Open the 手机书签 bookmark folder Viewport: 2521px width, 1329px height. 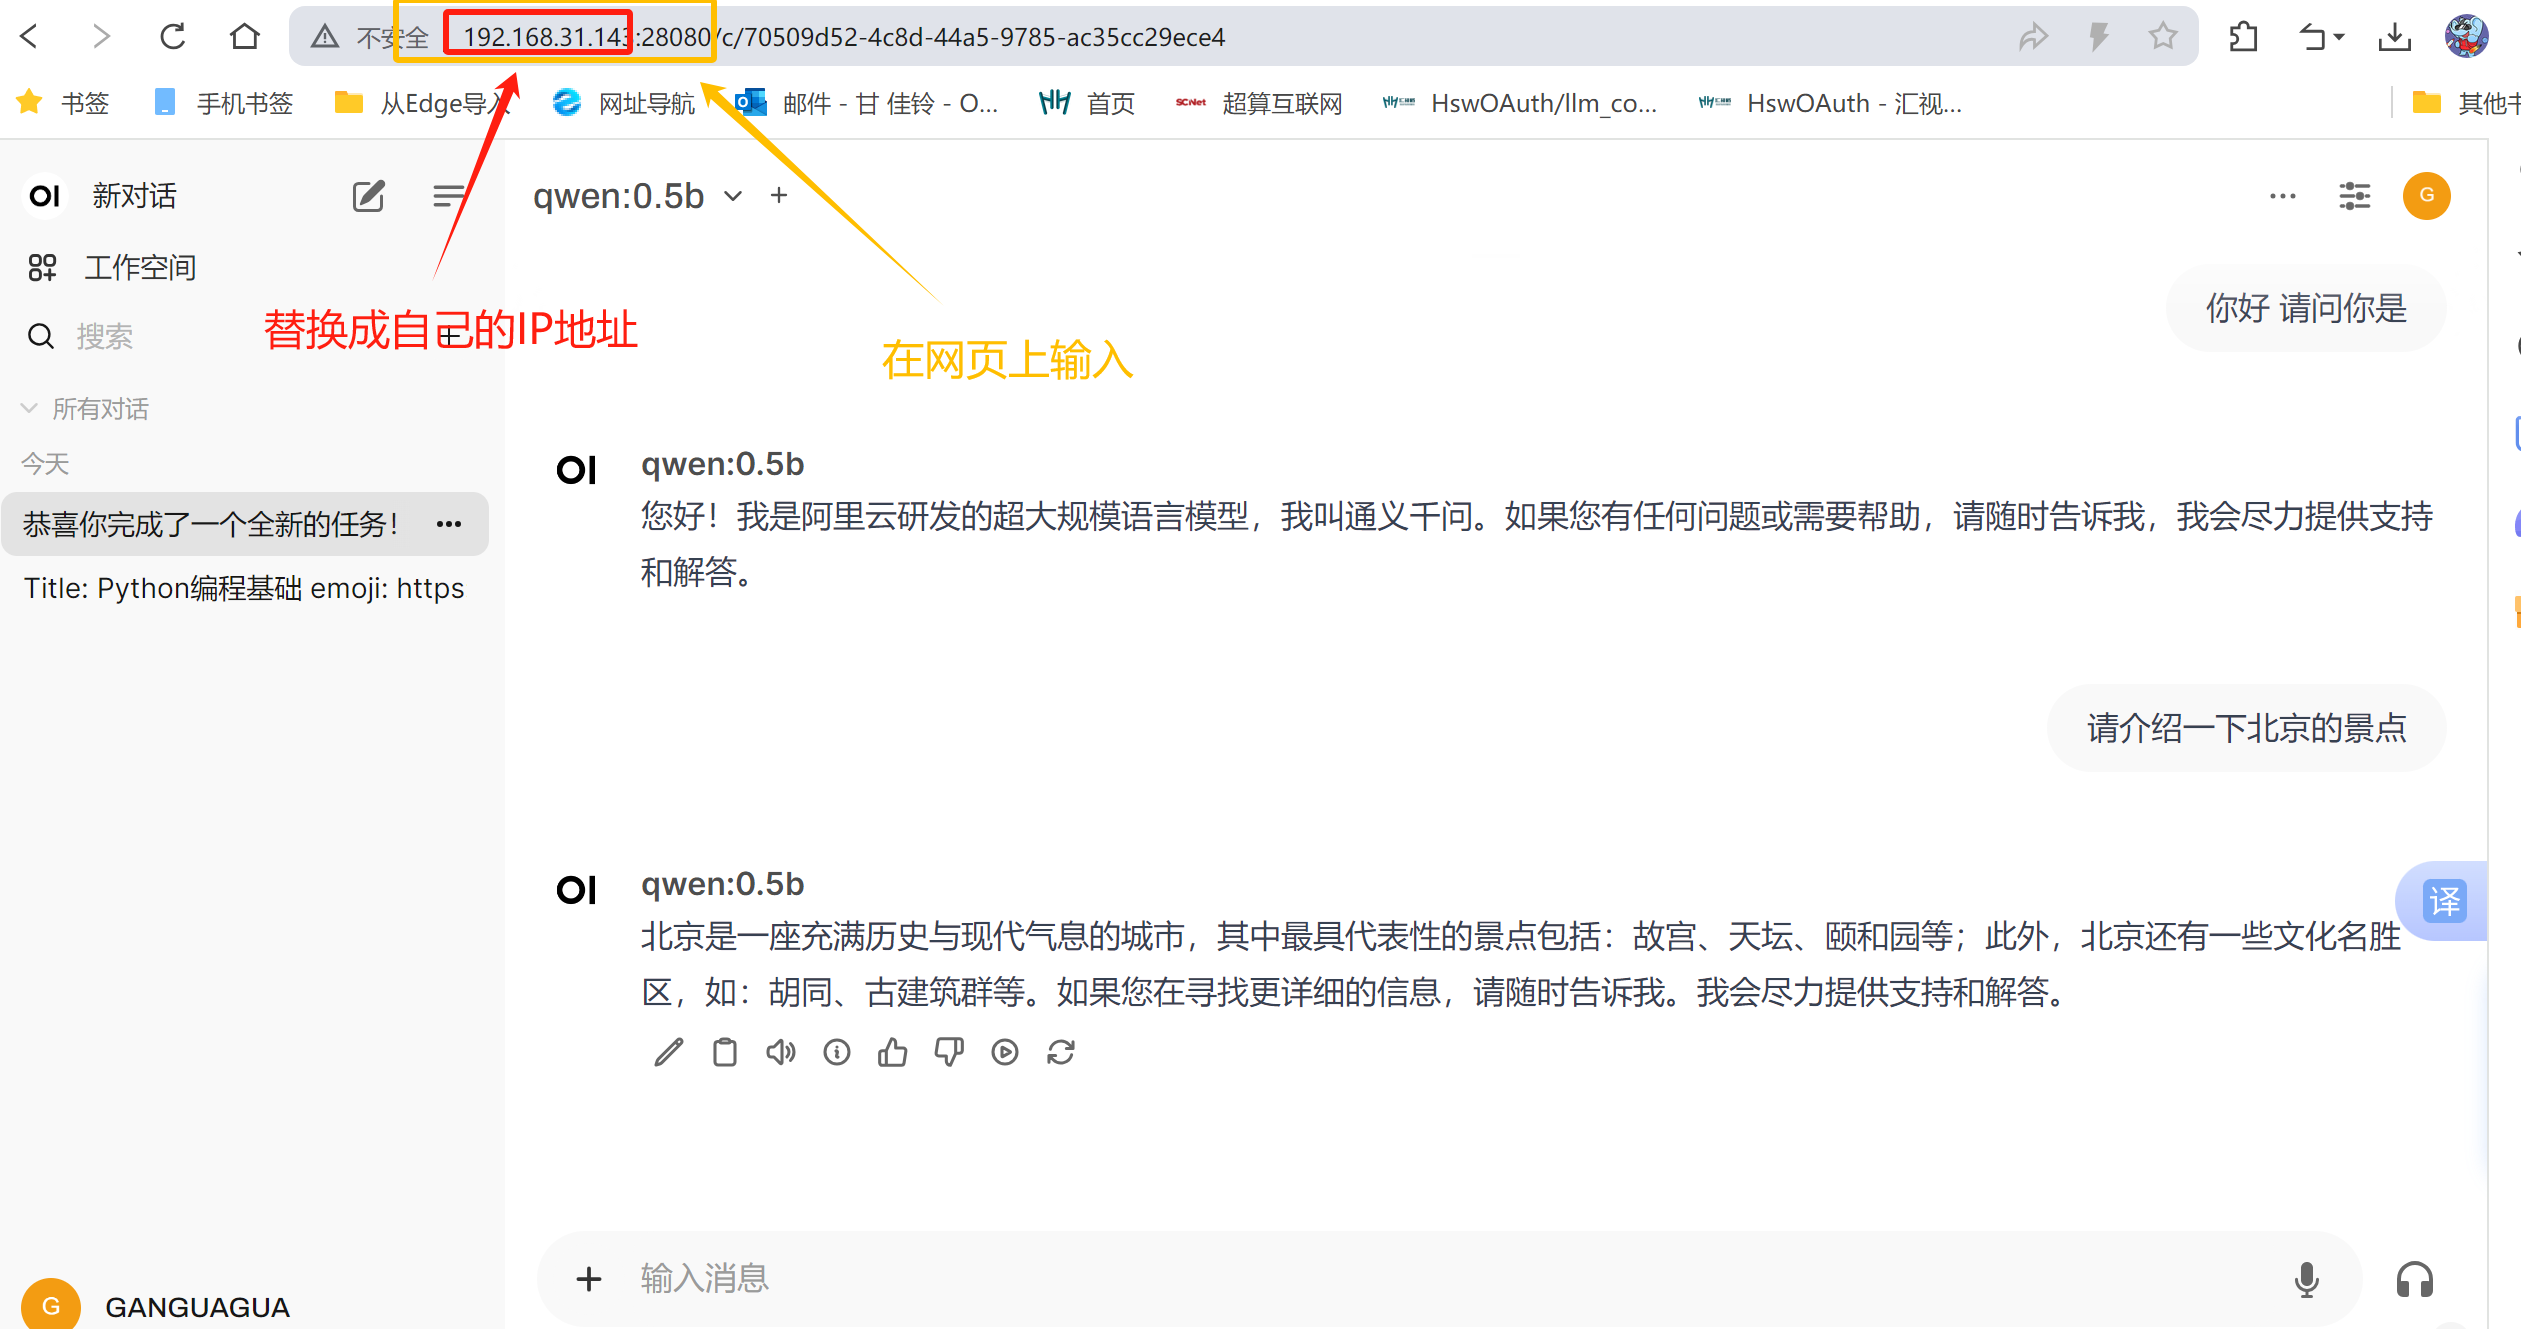(224, 103)
